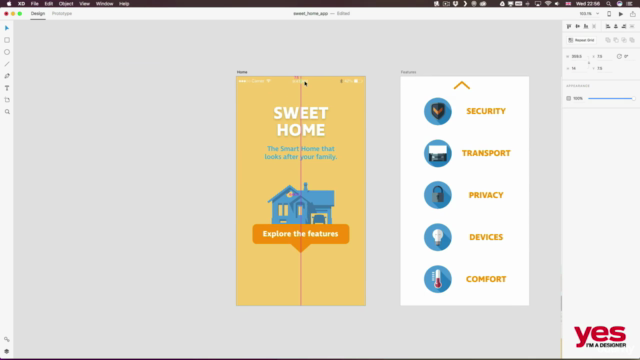This screenshot has height=360, width=640.
Task: Click the rotation angle icon
Action: [x=619, y=56]
